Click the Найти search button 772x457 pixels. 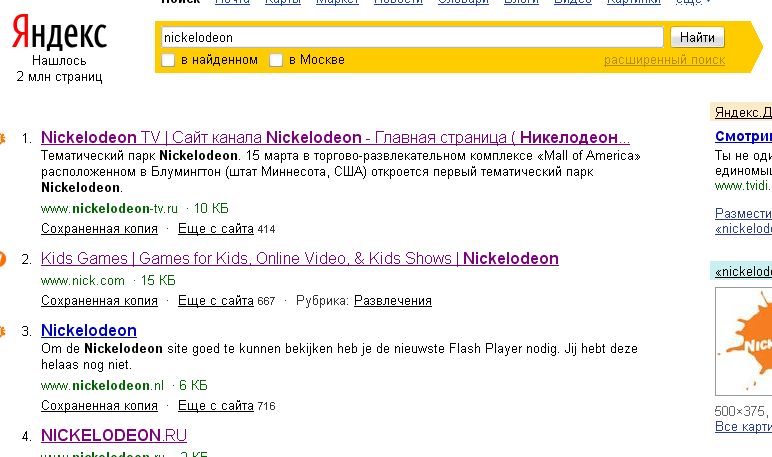(697, 37)
